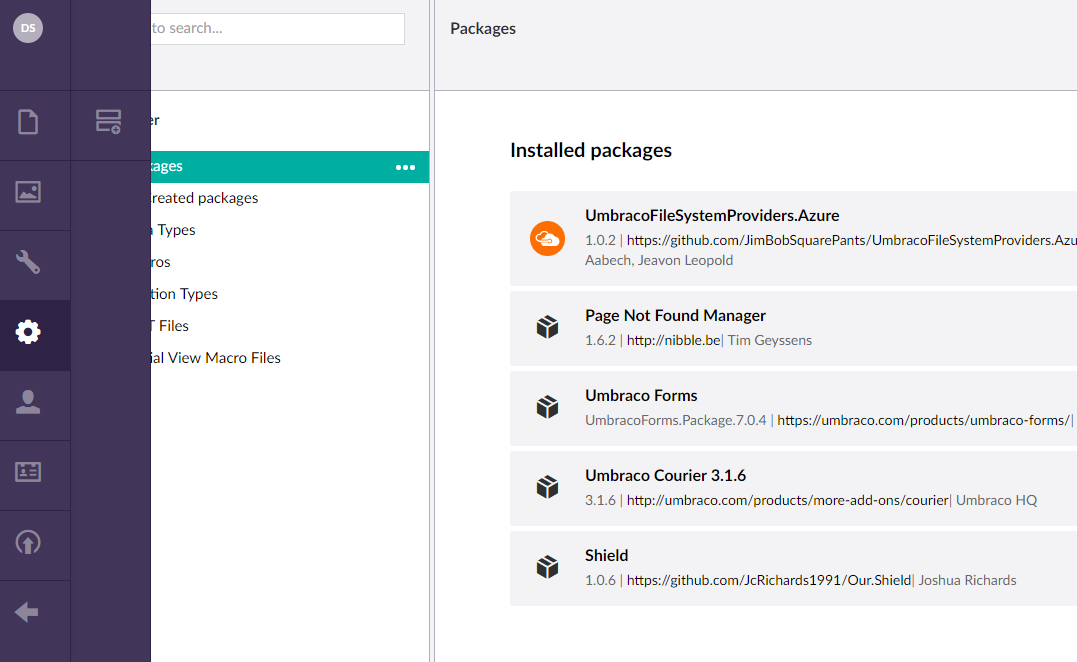Open the Forms section icon
The image size is (1077, 662).
click(109, 122)
